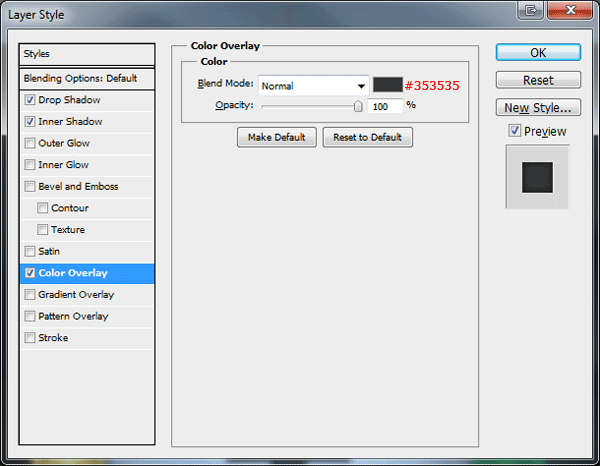
Task: Toggle the Drop Shadow checkbox
Action: (29, 100)
